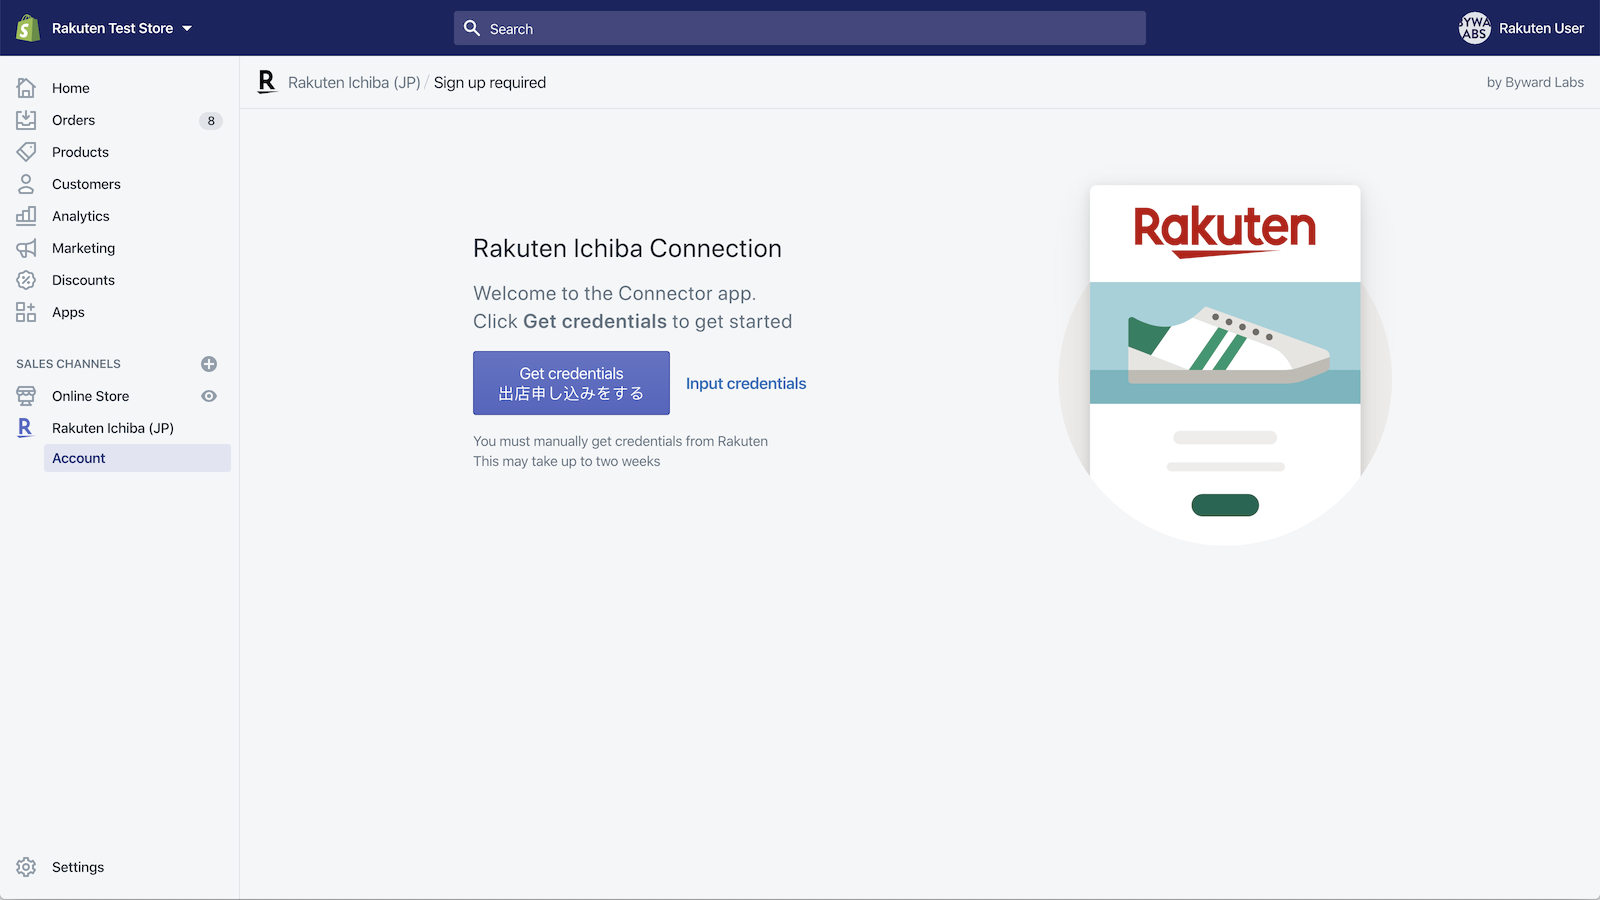This screenshot has width=1600, height=900.
Task: Click the Shopify bag logo
Action: (x=27, y=28)
